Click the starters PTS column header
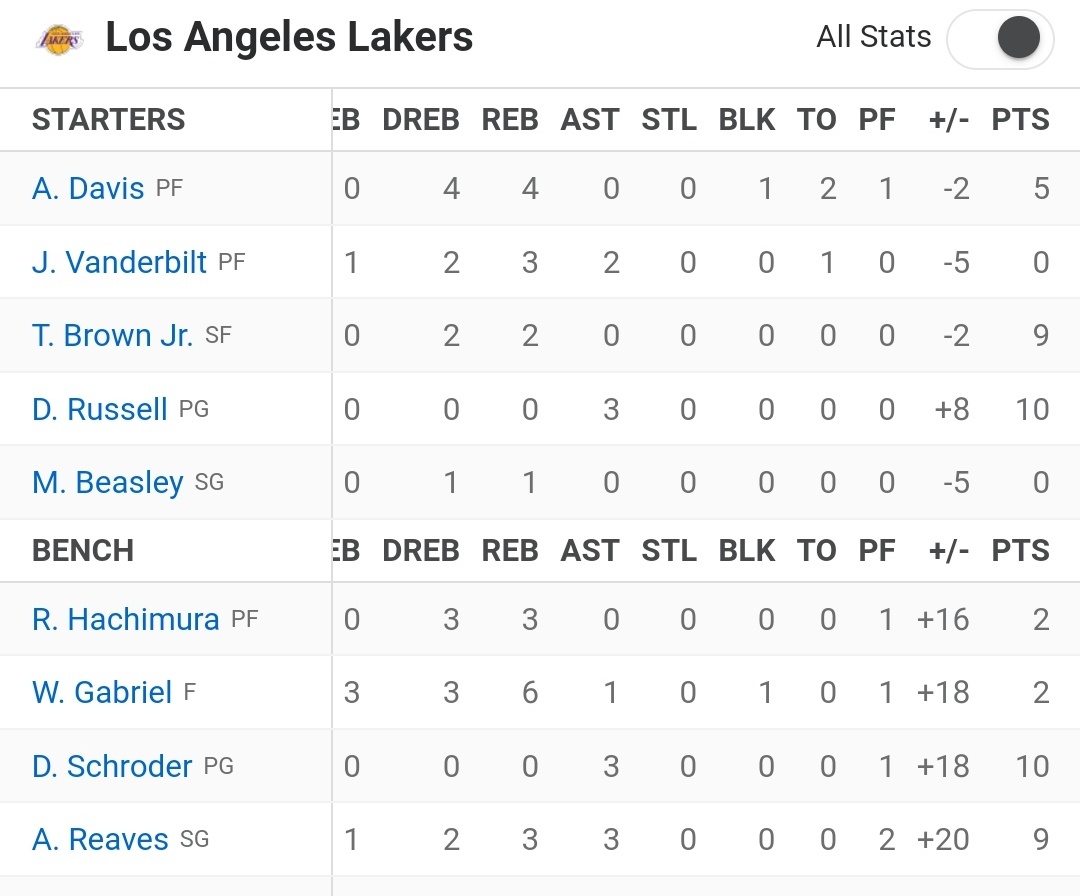This screenshot has height=896, width=1080. click(1020, 120)
